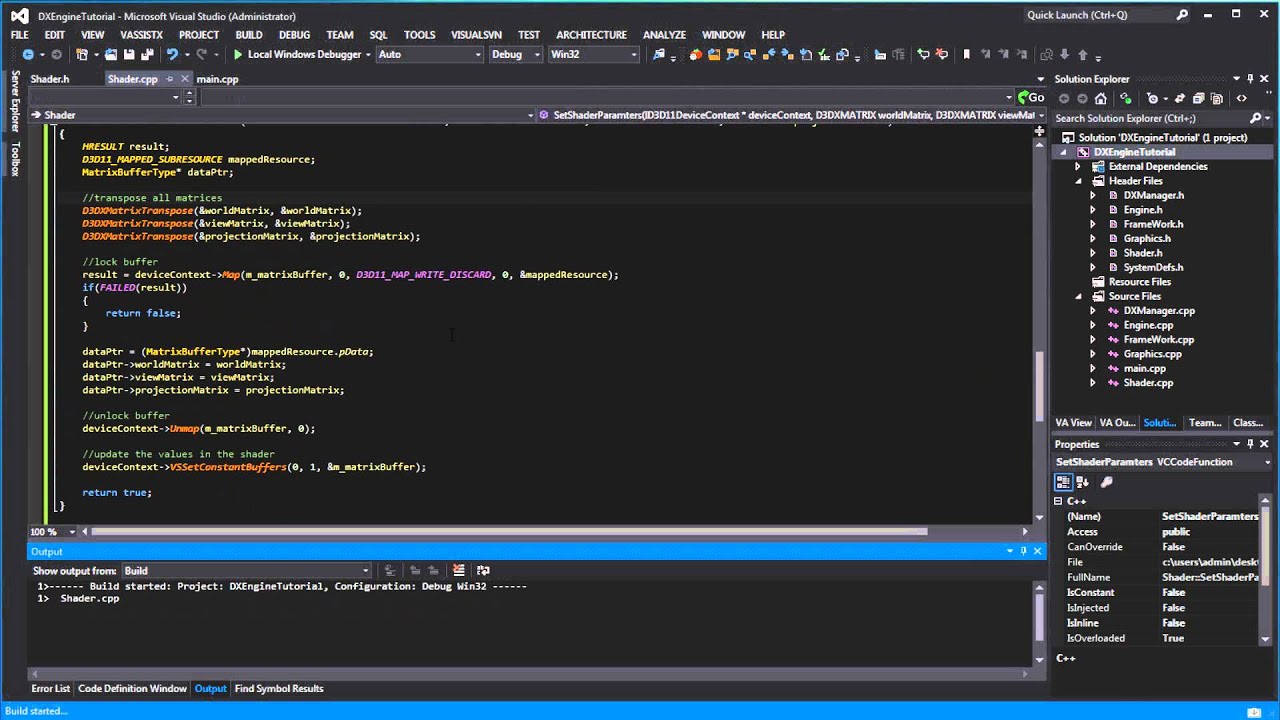Switch to the main.cpp tab
This screenshot has height=720, width=1280.
[x=217, y=79]
